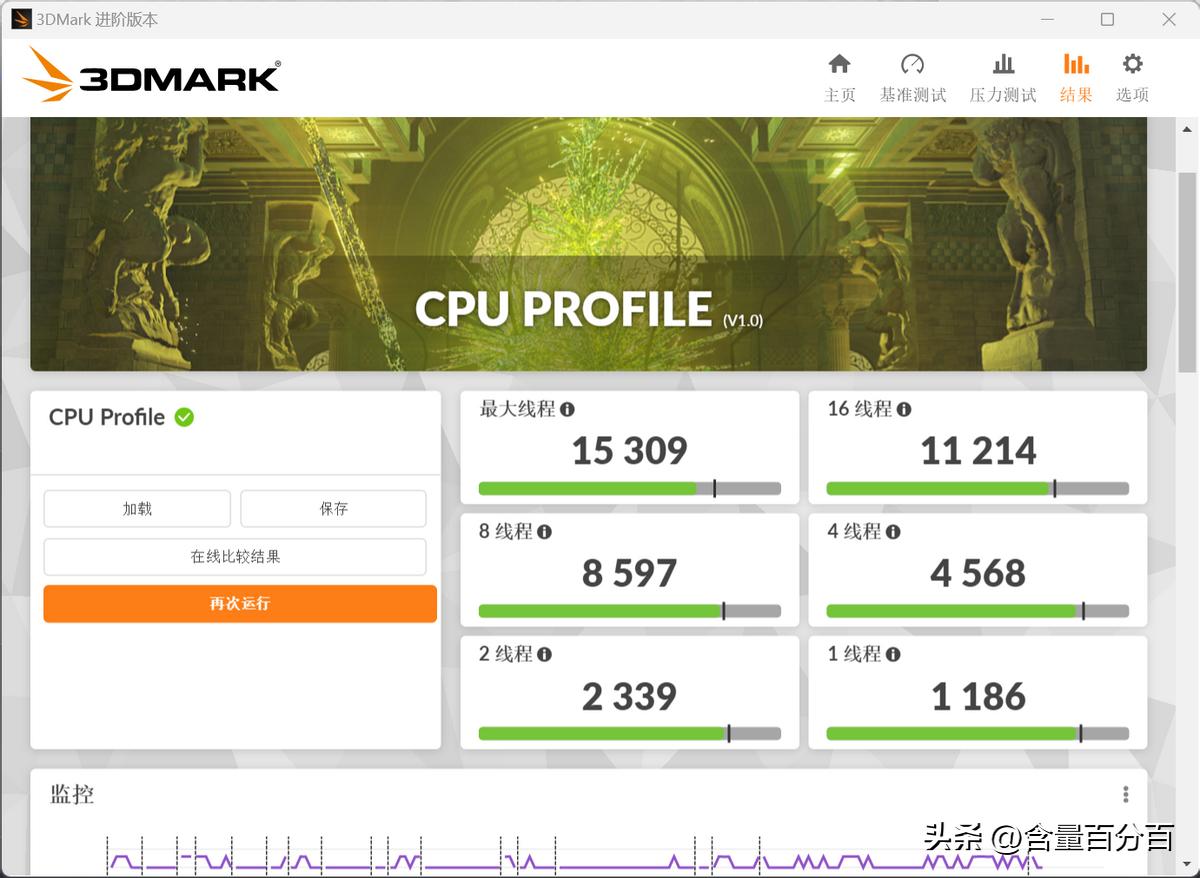The image size is (1200, 878).
Task: Save the result with 保存
Action: point(333,508)
